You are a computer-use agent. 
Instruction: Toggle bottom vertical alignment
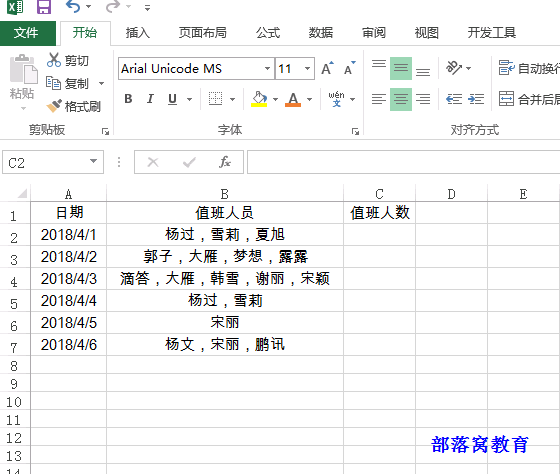(x=423, y=68)
